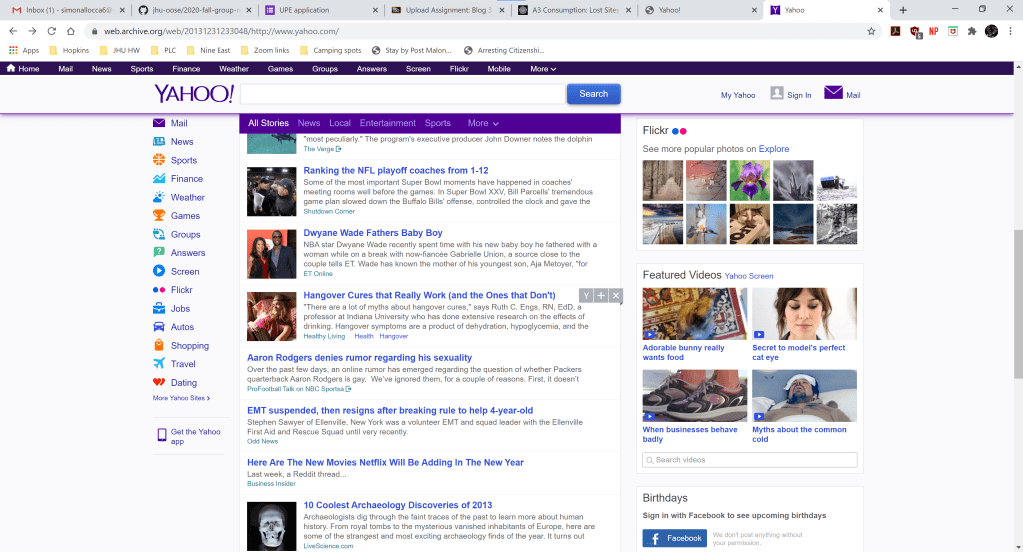Click the plus button on Hangover story
1023x552 pixels.
601,295
